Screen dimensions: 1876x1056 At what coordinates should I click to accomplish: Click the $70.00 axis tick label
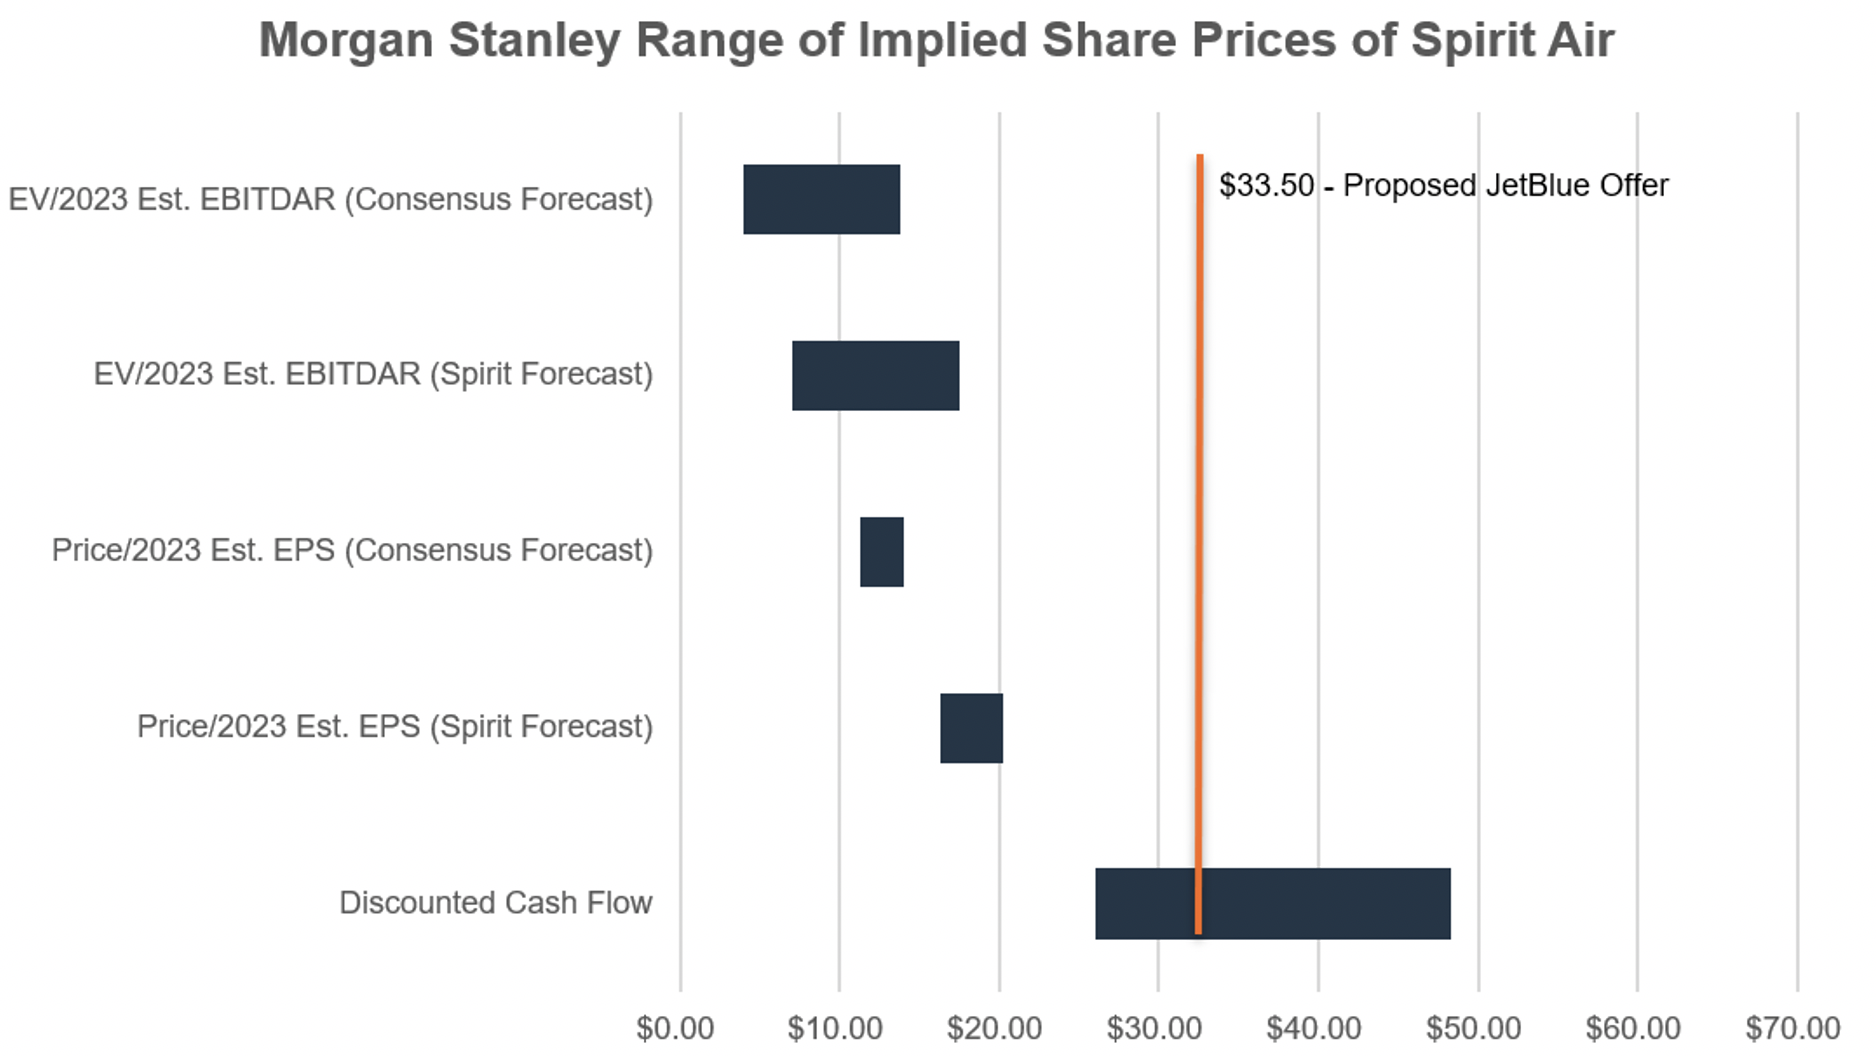pyautogui.click(x=1792, y=1028)
